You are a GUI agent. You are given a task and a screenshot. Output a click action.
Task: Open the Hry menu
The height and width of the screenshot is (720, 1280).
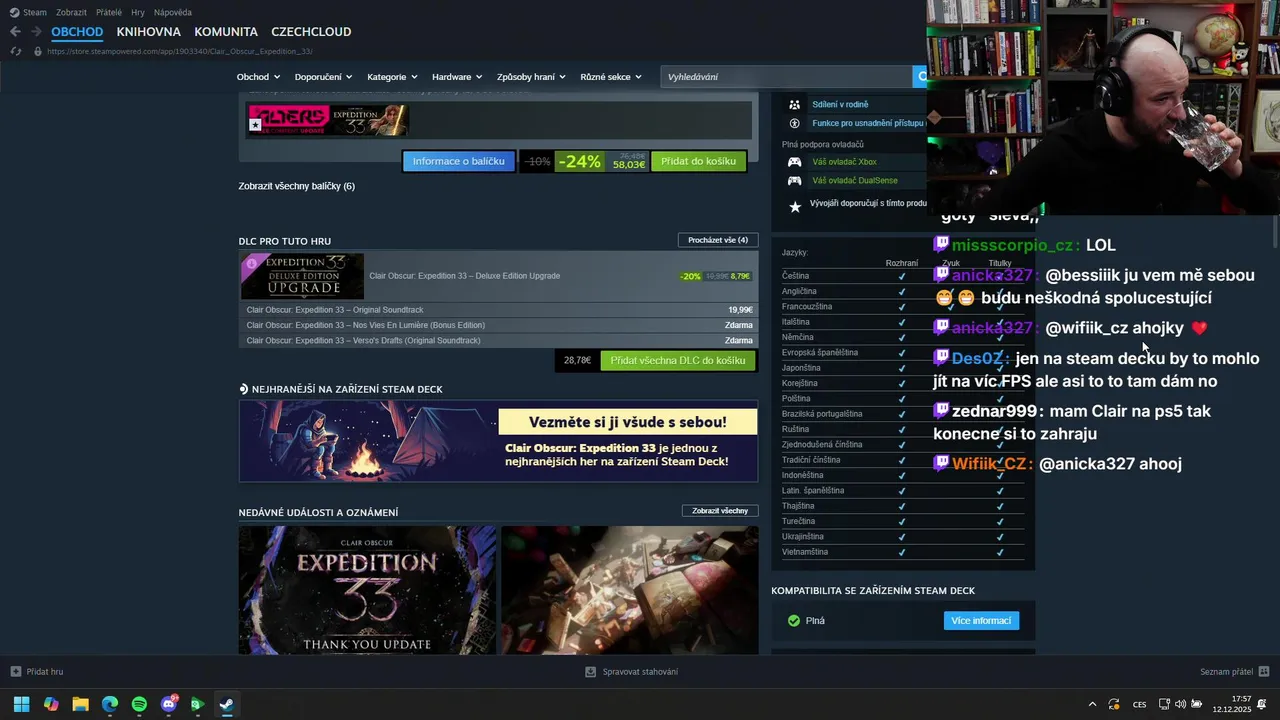coord(138,12)
